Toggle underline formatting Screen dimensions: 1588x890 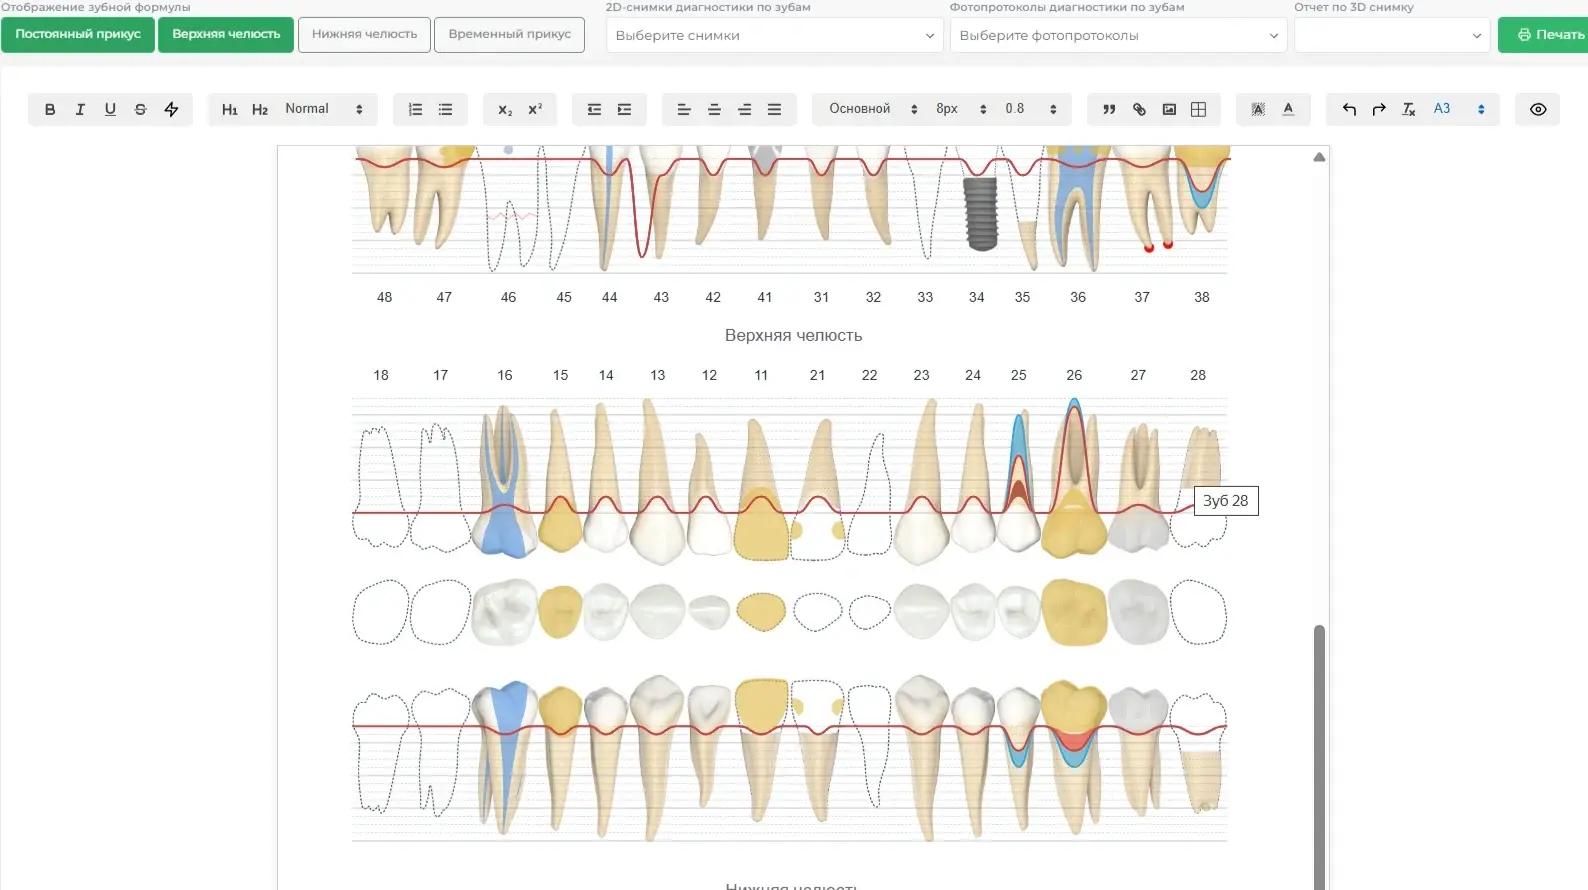tap(110, 109)
